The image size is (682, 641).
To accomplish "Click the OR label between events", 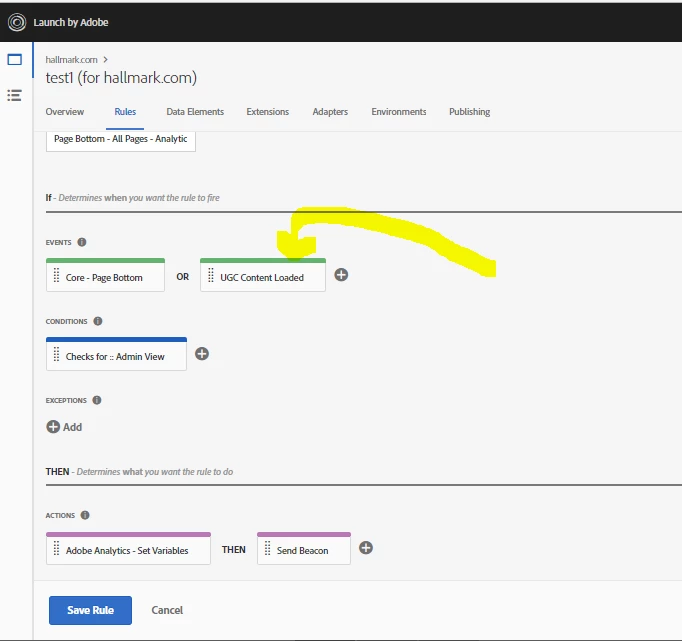I will point(183,277).
